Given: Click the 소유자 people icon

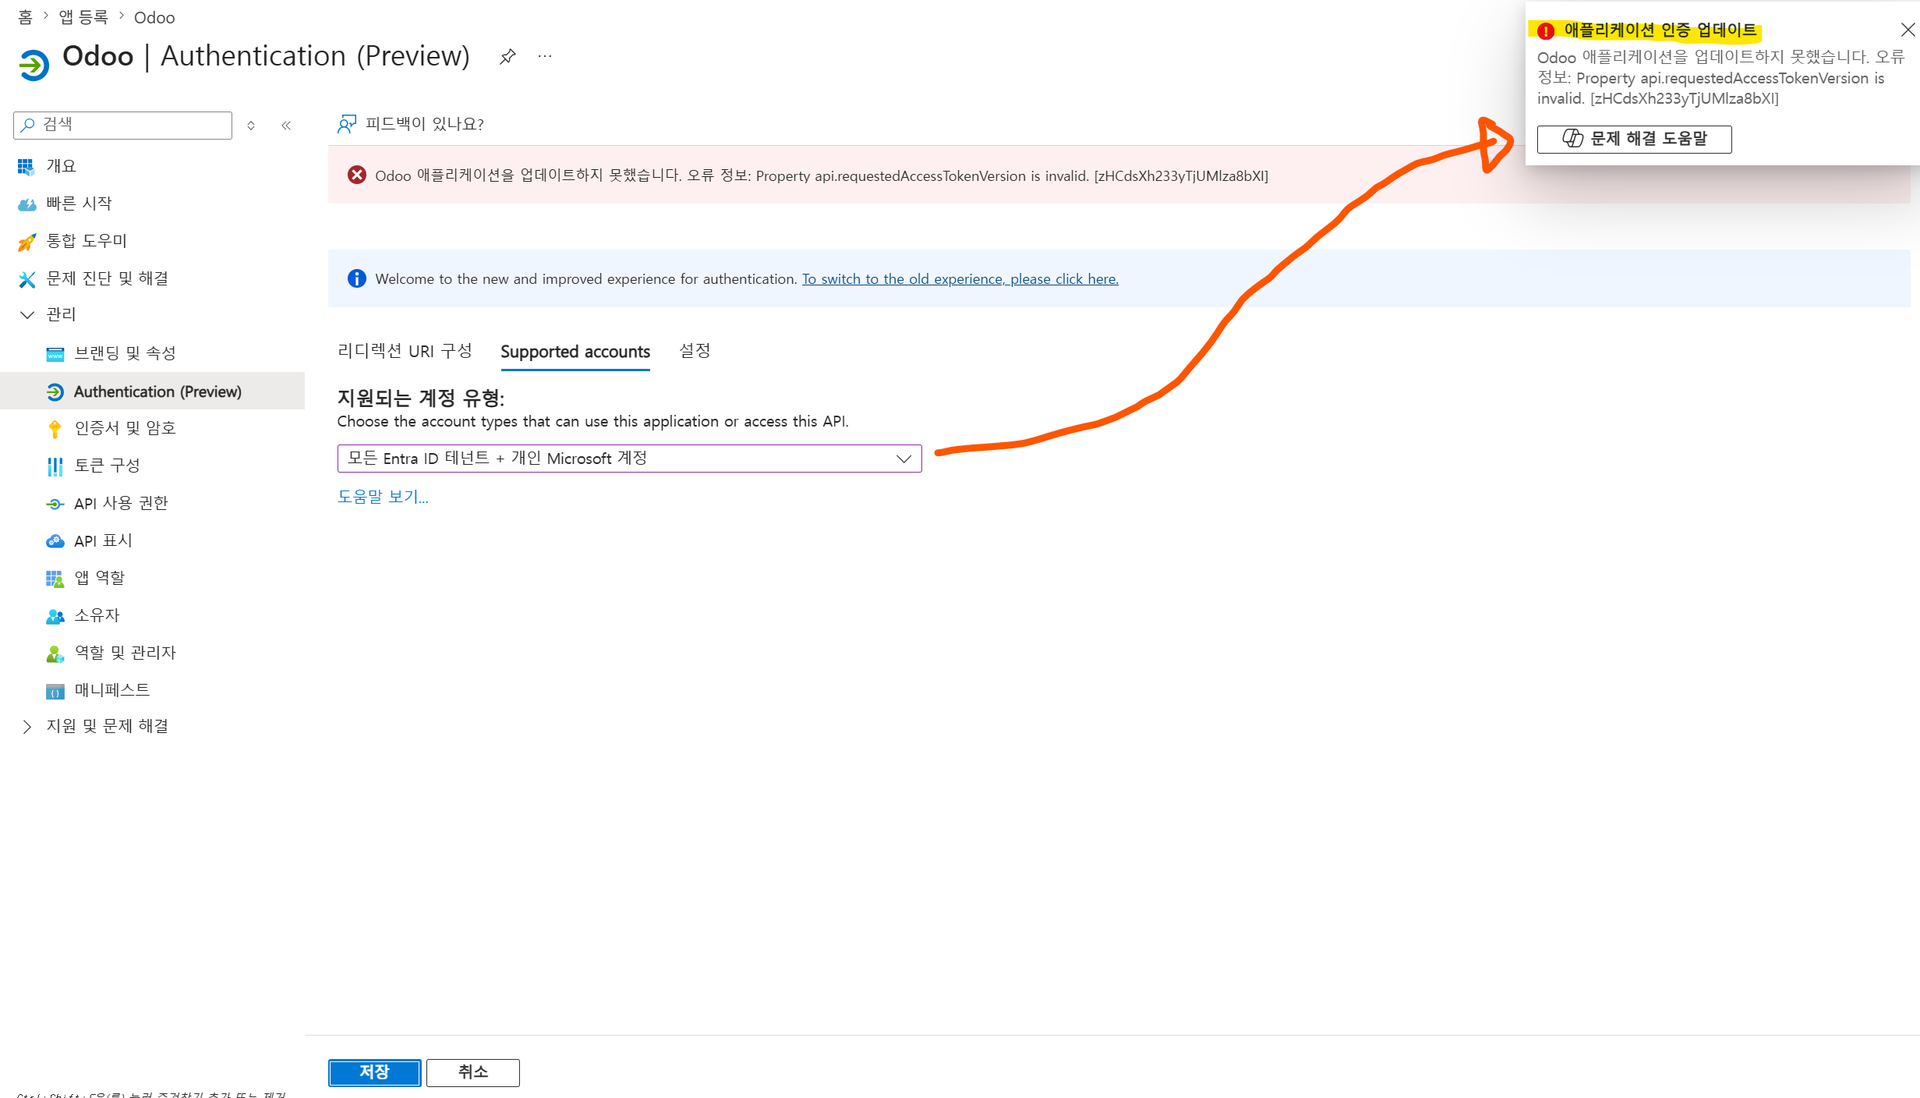Looking at the screenshot, I should click(55, 616).
